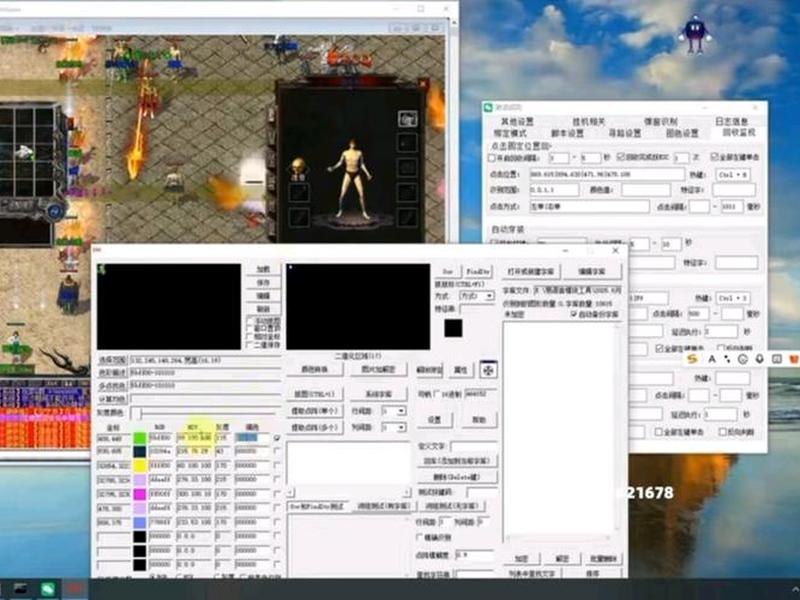
Task: Click the left arrow of the horizontal scrollbar
Action: pos(291,492)
